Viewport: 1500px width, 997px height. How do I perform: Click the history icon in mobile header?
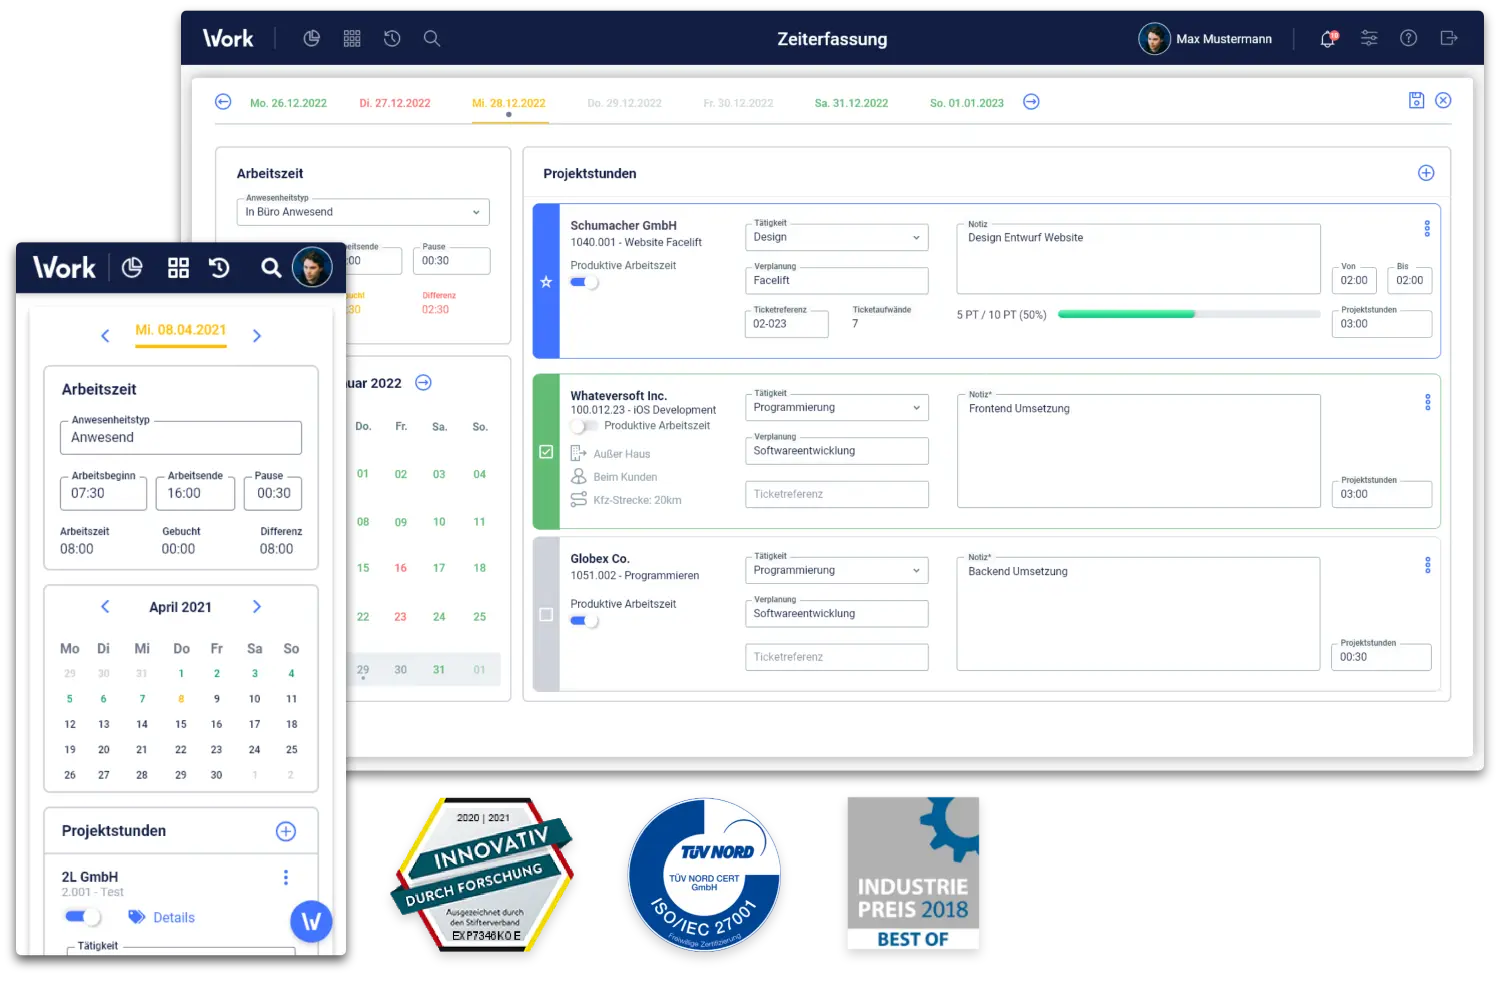coord(220,268)
